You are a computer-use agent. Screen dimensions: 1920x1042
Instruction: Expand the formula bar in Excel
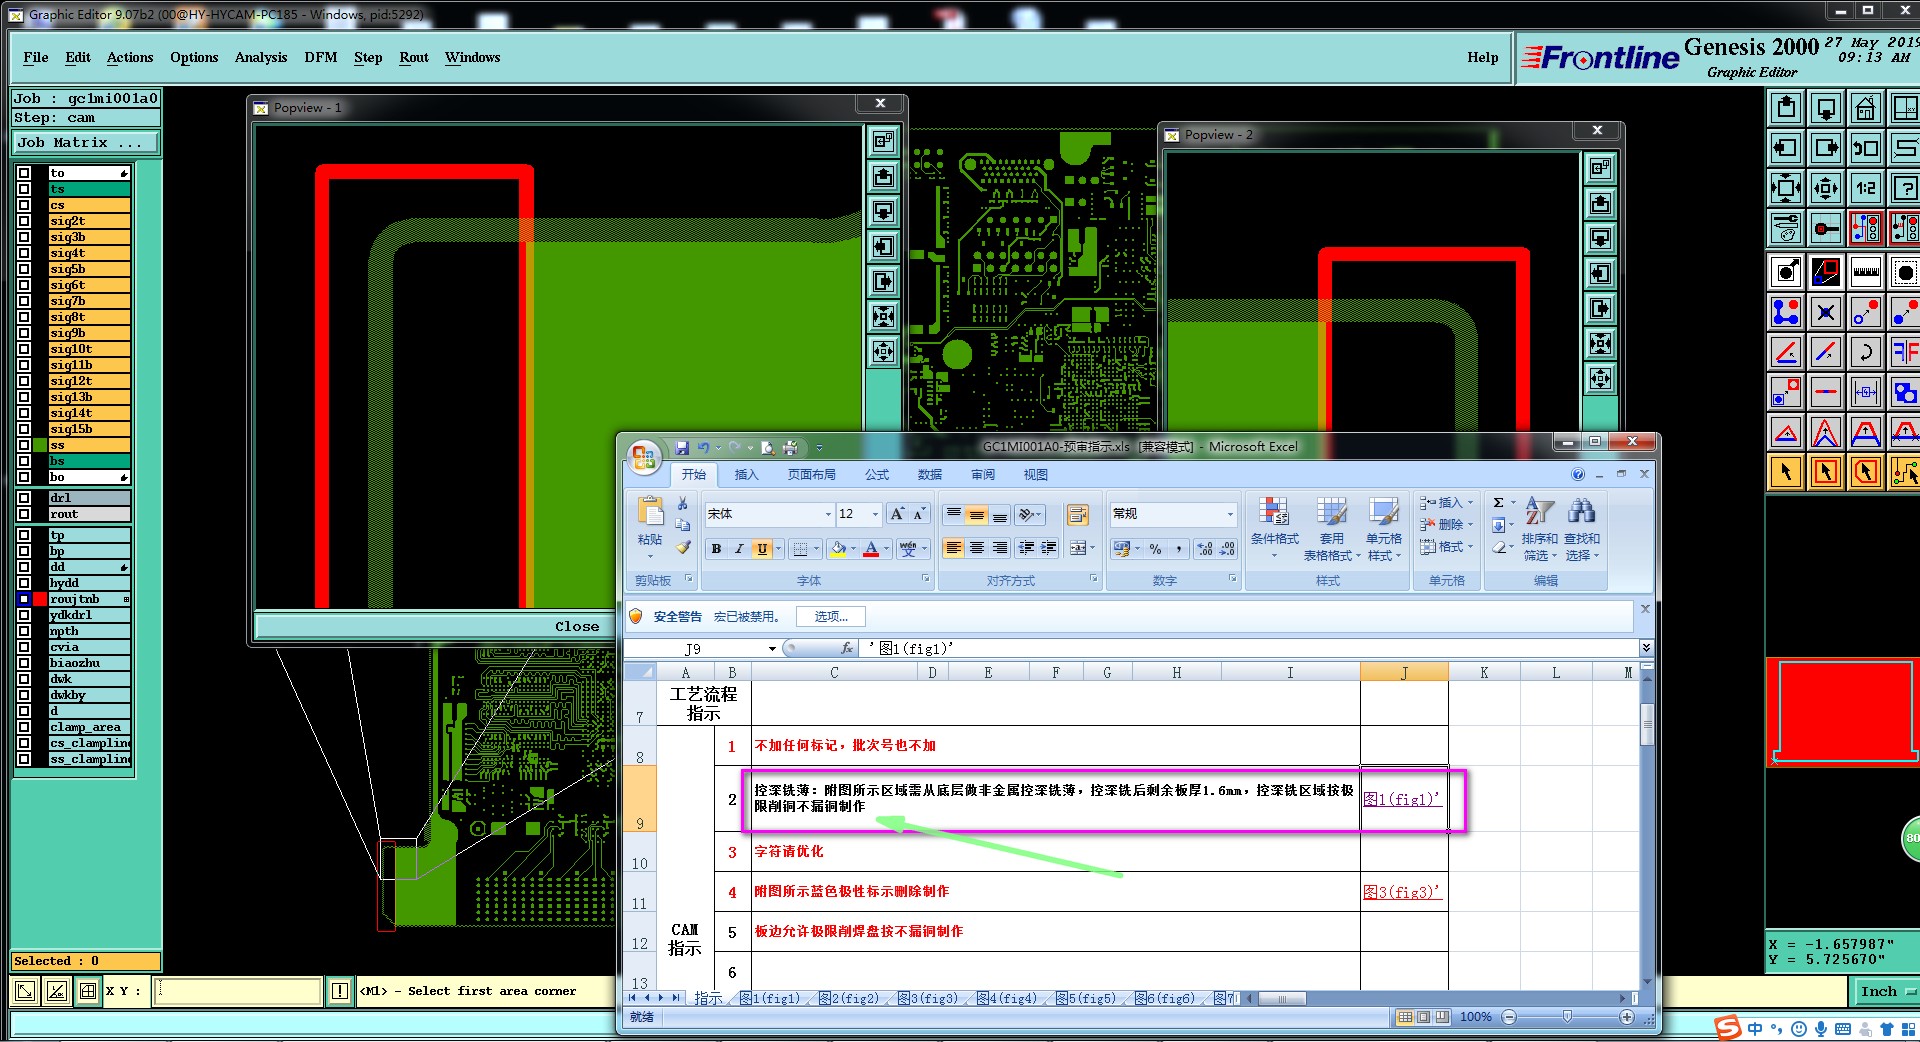[1646, 648]
